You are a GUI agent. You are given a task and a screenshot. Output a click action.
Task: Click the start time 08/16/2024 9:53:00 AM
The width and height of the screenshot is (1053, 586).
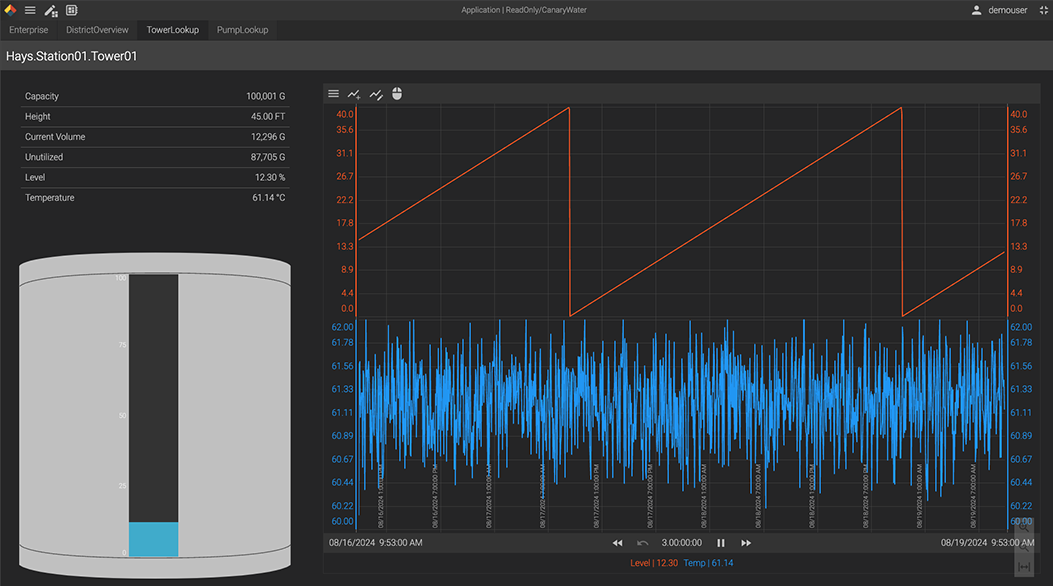[x=375, y=543]
